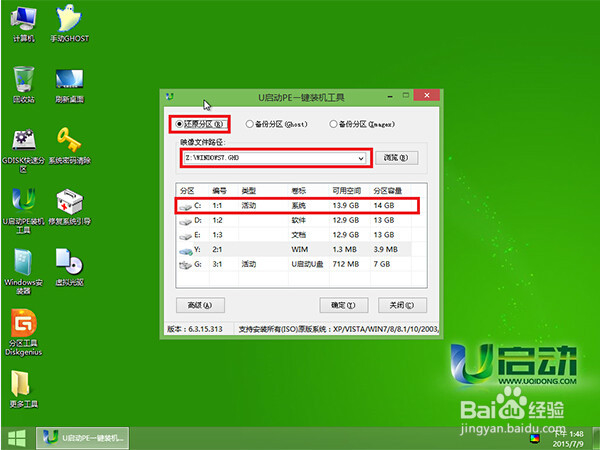Click the colorful system tray icon
The height and width of the screenshot is (450, 600).
(535, 439)
